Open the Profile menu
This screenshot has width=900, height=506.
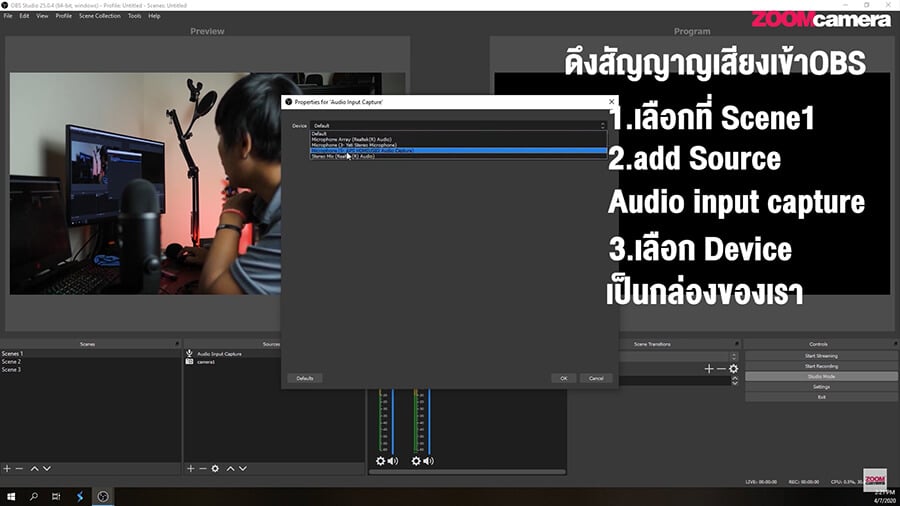pos(64,16)
